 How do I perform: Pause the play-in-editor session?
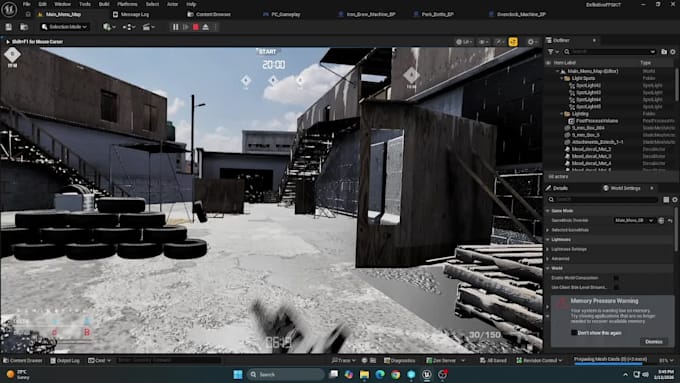coord(175,27)
